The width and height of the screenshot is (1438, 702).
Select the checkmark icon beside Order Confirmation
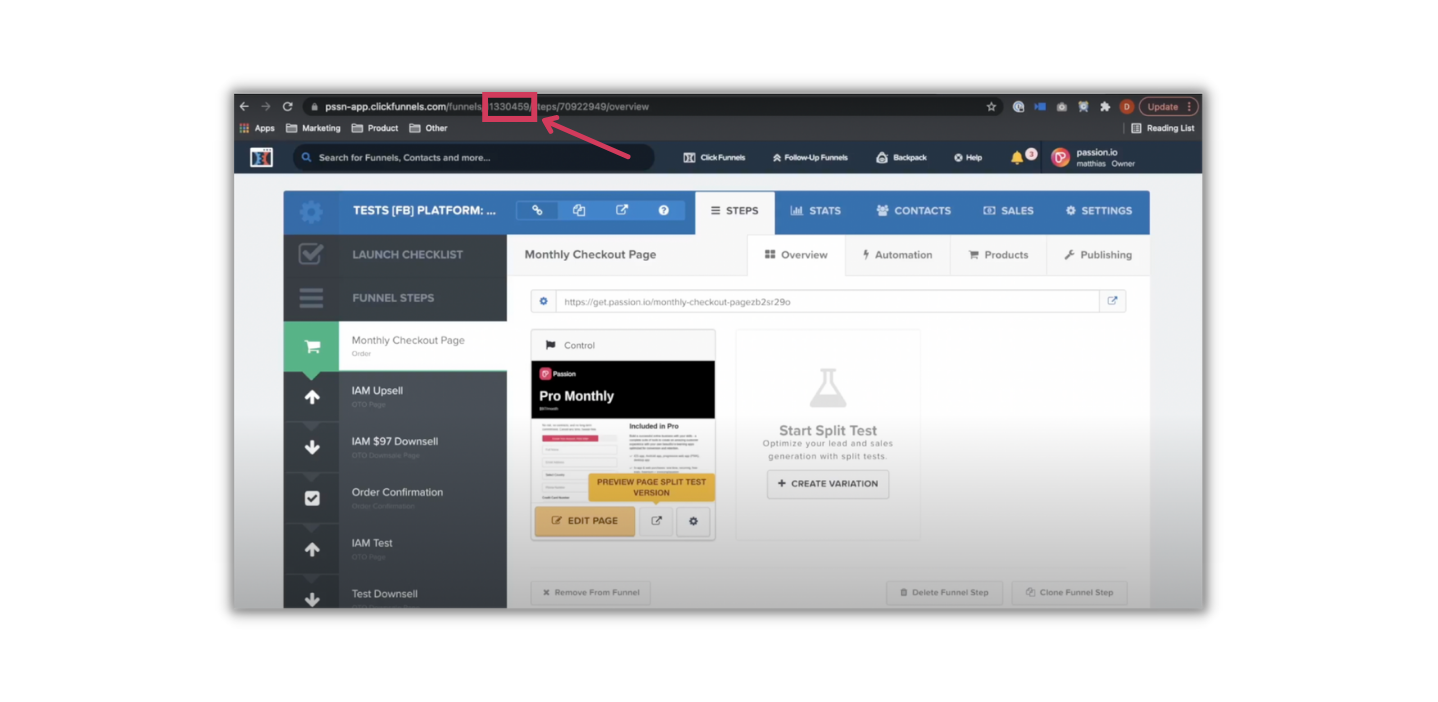click(x=311, y=497)
